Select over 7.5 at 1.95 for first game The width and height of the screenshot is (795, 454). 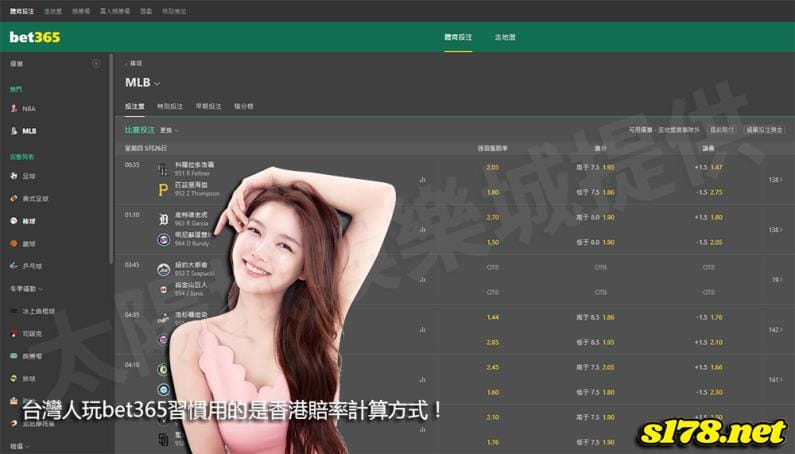[595, 167]
